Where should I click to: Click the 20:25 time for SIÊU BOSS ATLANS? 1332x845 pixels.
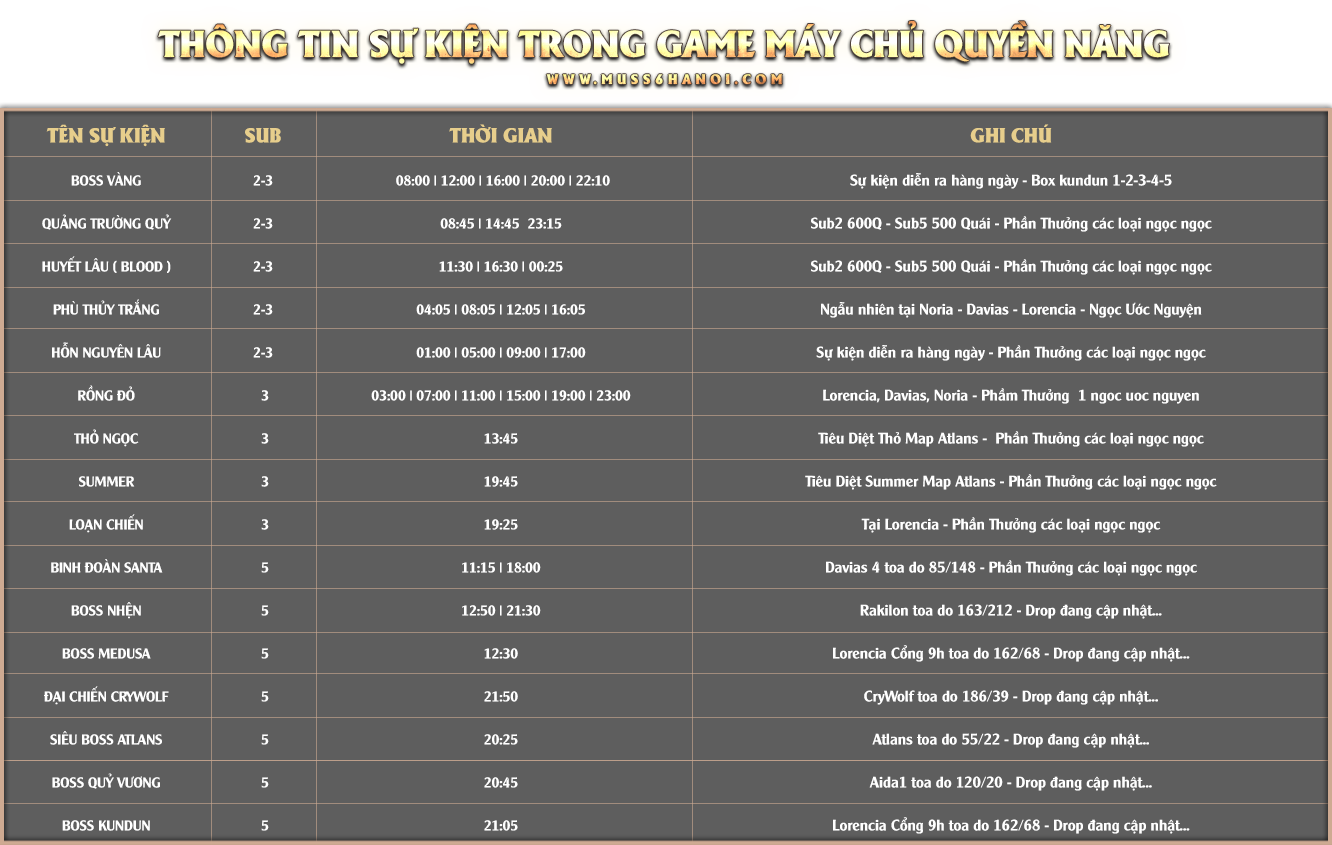(501, 740)
